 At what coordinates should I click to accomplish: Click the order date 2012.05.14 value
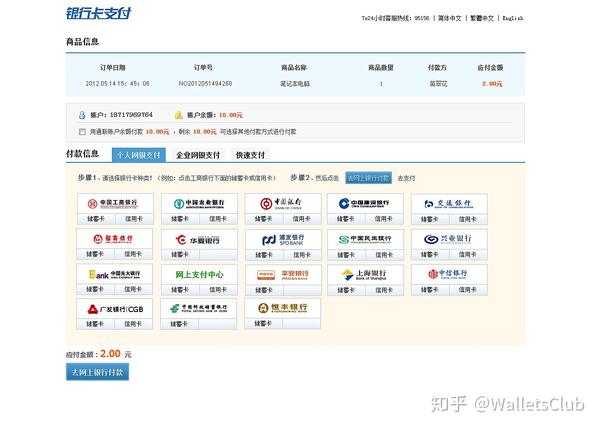[x=117, y=83]
